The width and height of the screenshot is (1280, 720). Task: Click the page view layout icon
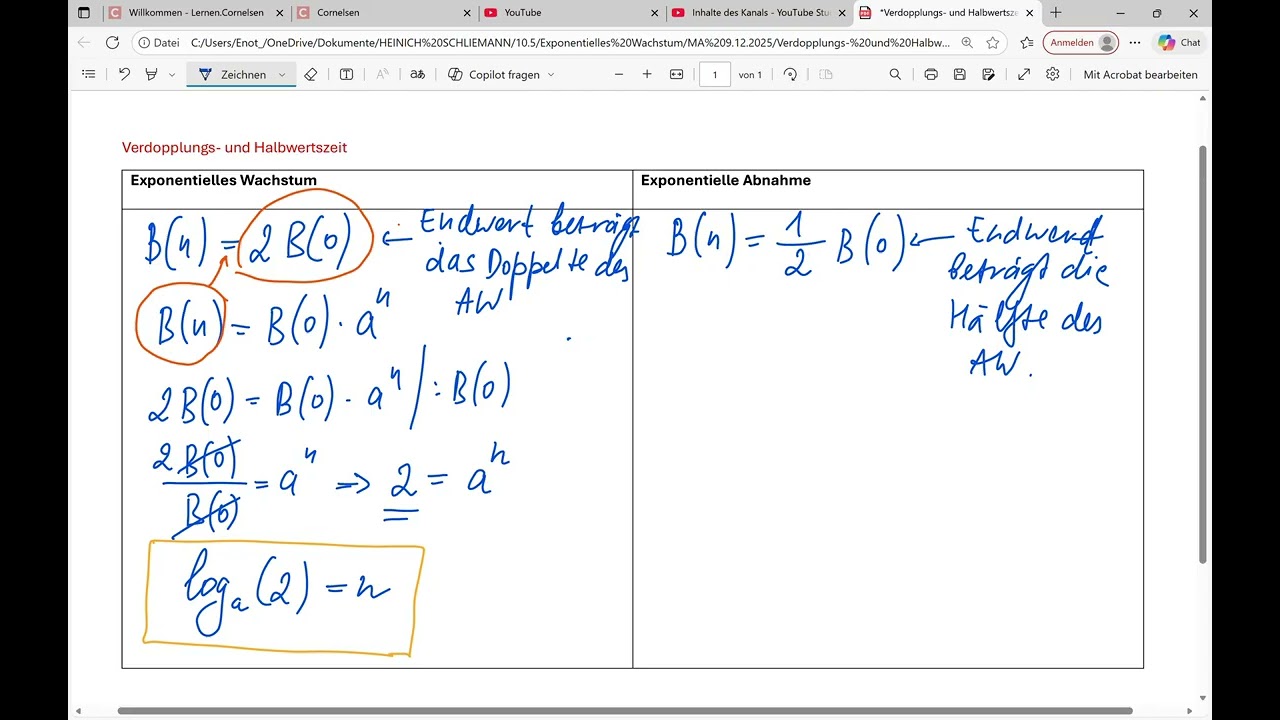[826, 74]
